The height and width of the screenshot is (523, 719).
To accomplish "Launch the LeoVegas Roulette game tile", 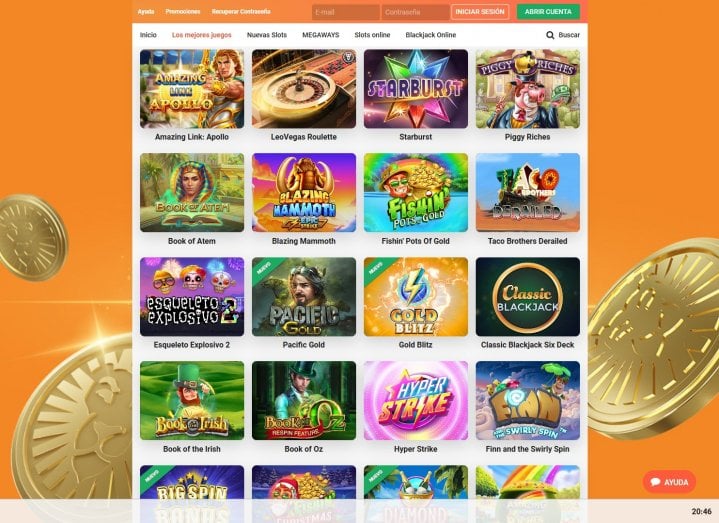I will tap(304, 89).
